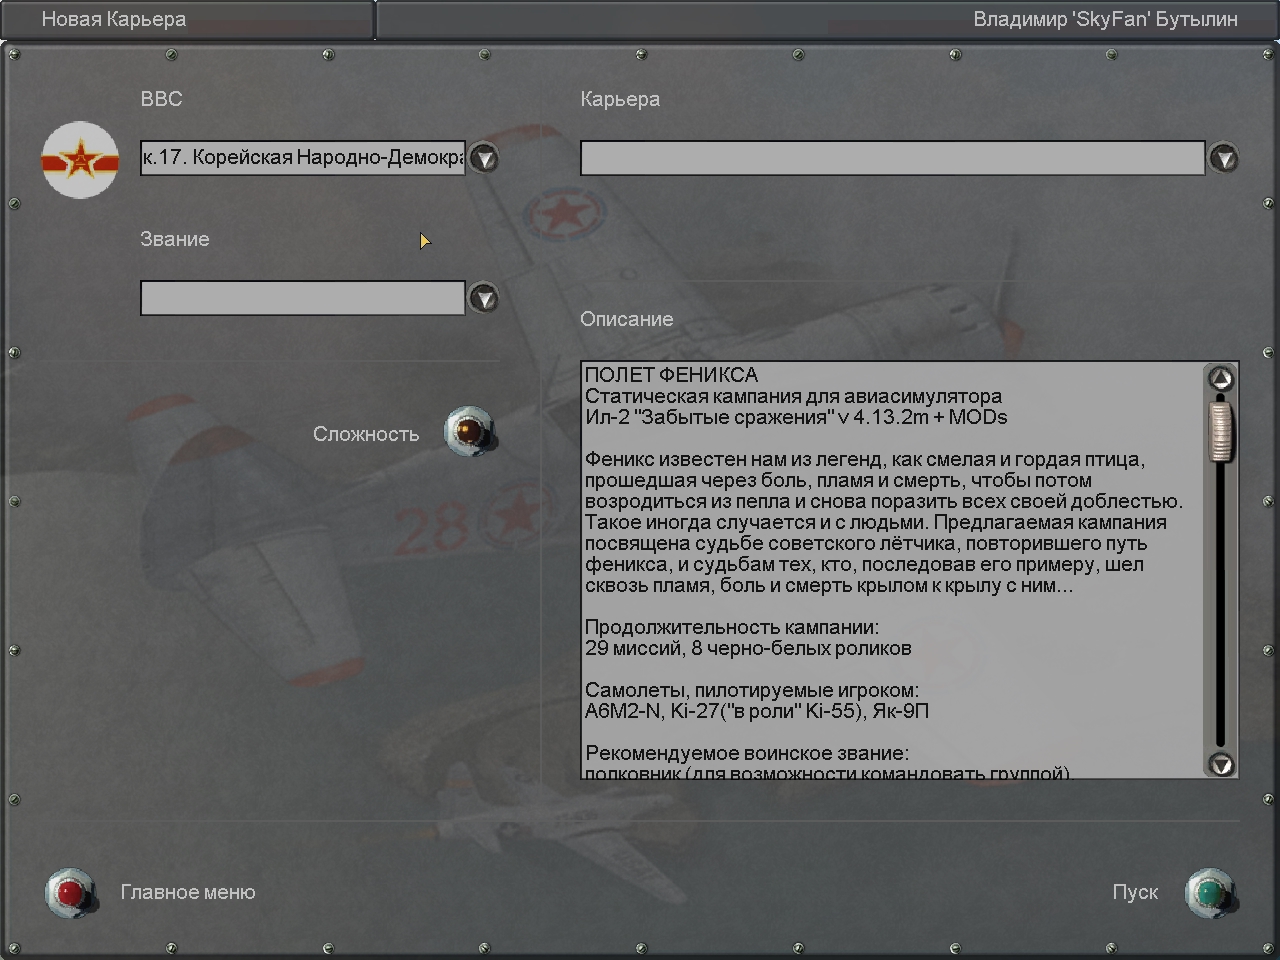Open the Звание rank dropdown arrow

[x=484, y=298]
